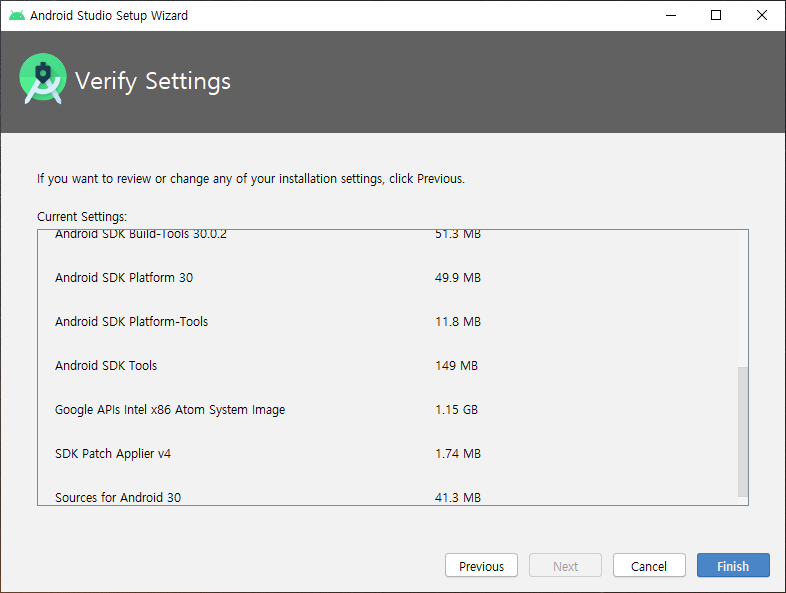Click the Android head icon in title bar
Screen dimensions: 786x593
(x=17, y=16)
